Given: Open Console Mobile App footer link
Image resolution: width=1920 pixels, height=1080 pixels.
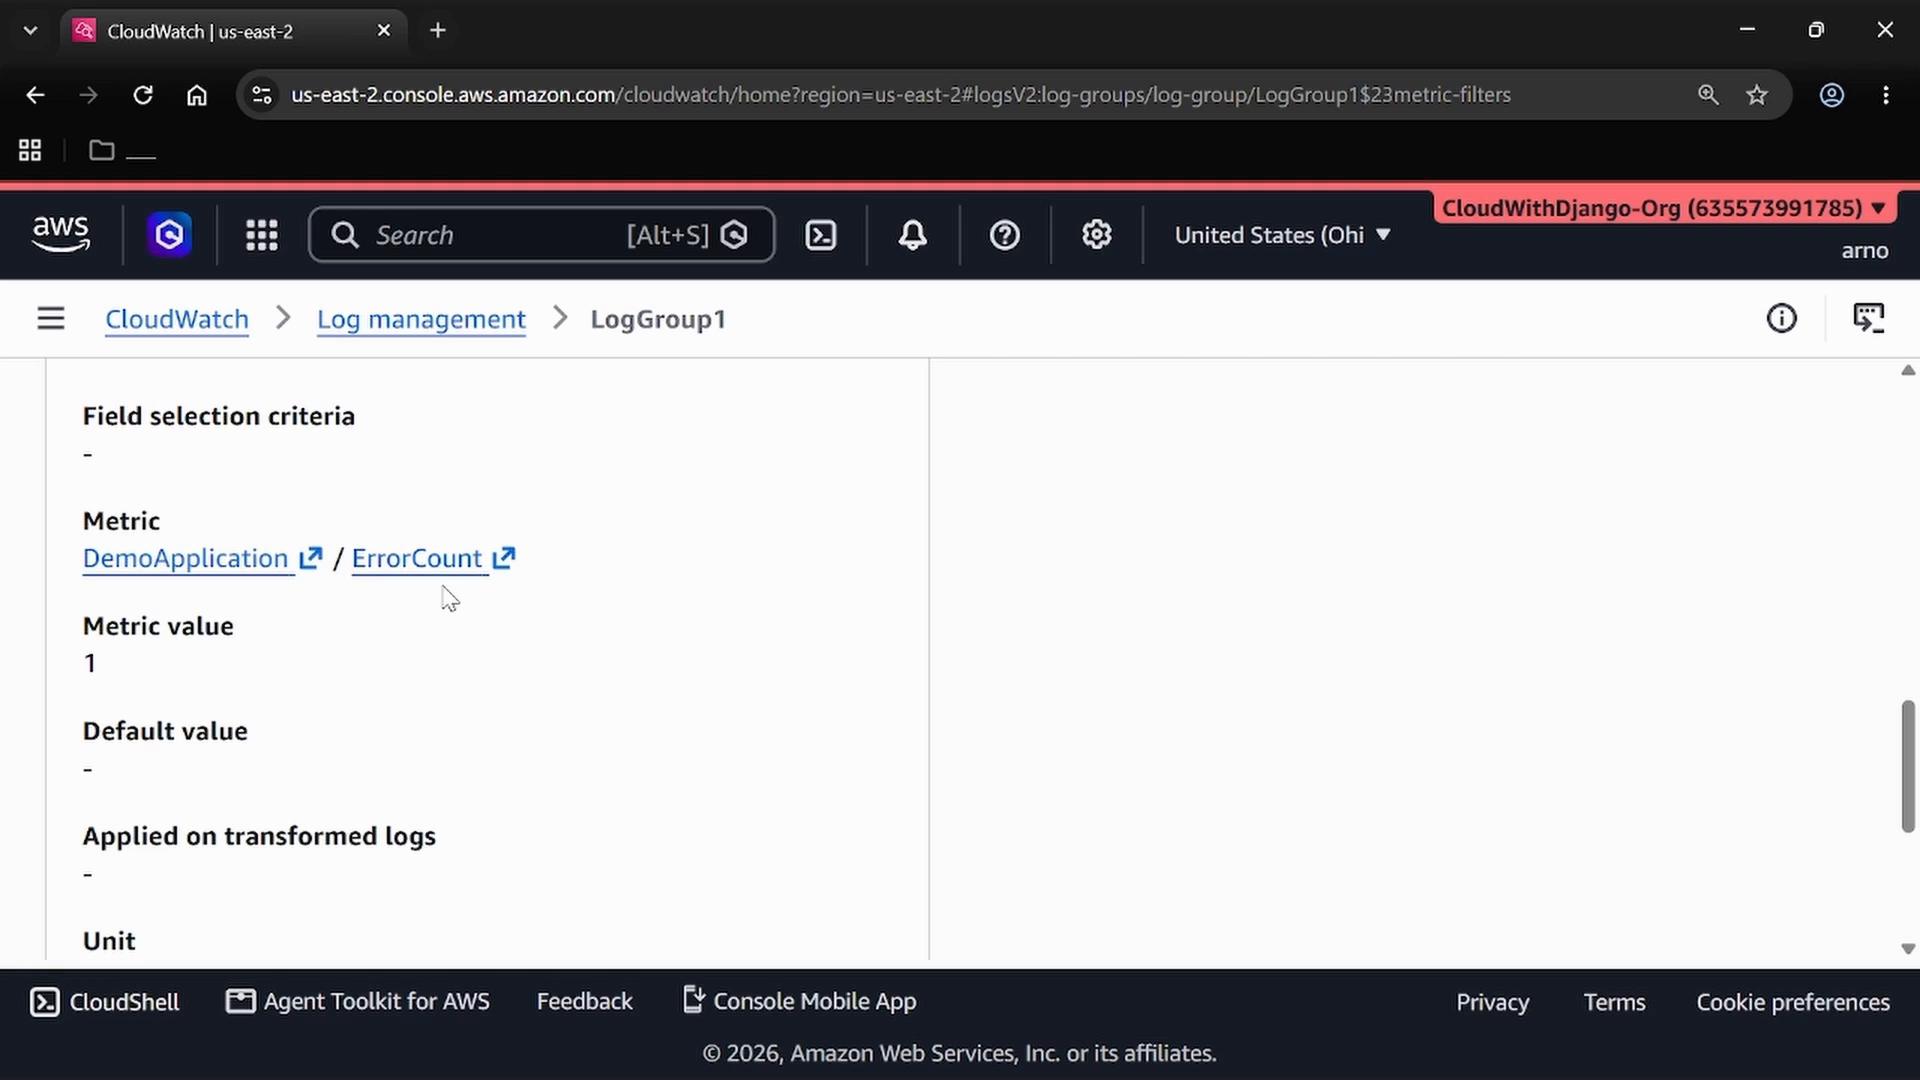Looking at the screenshot, I should click(x=799, y=1001).
